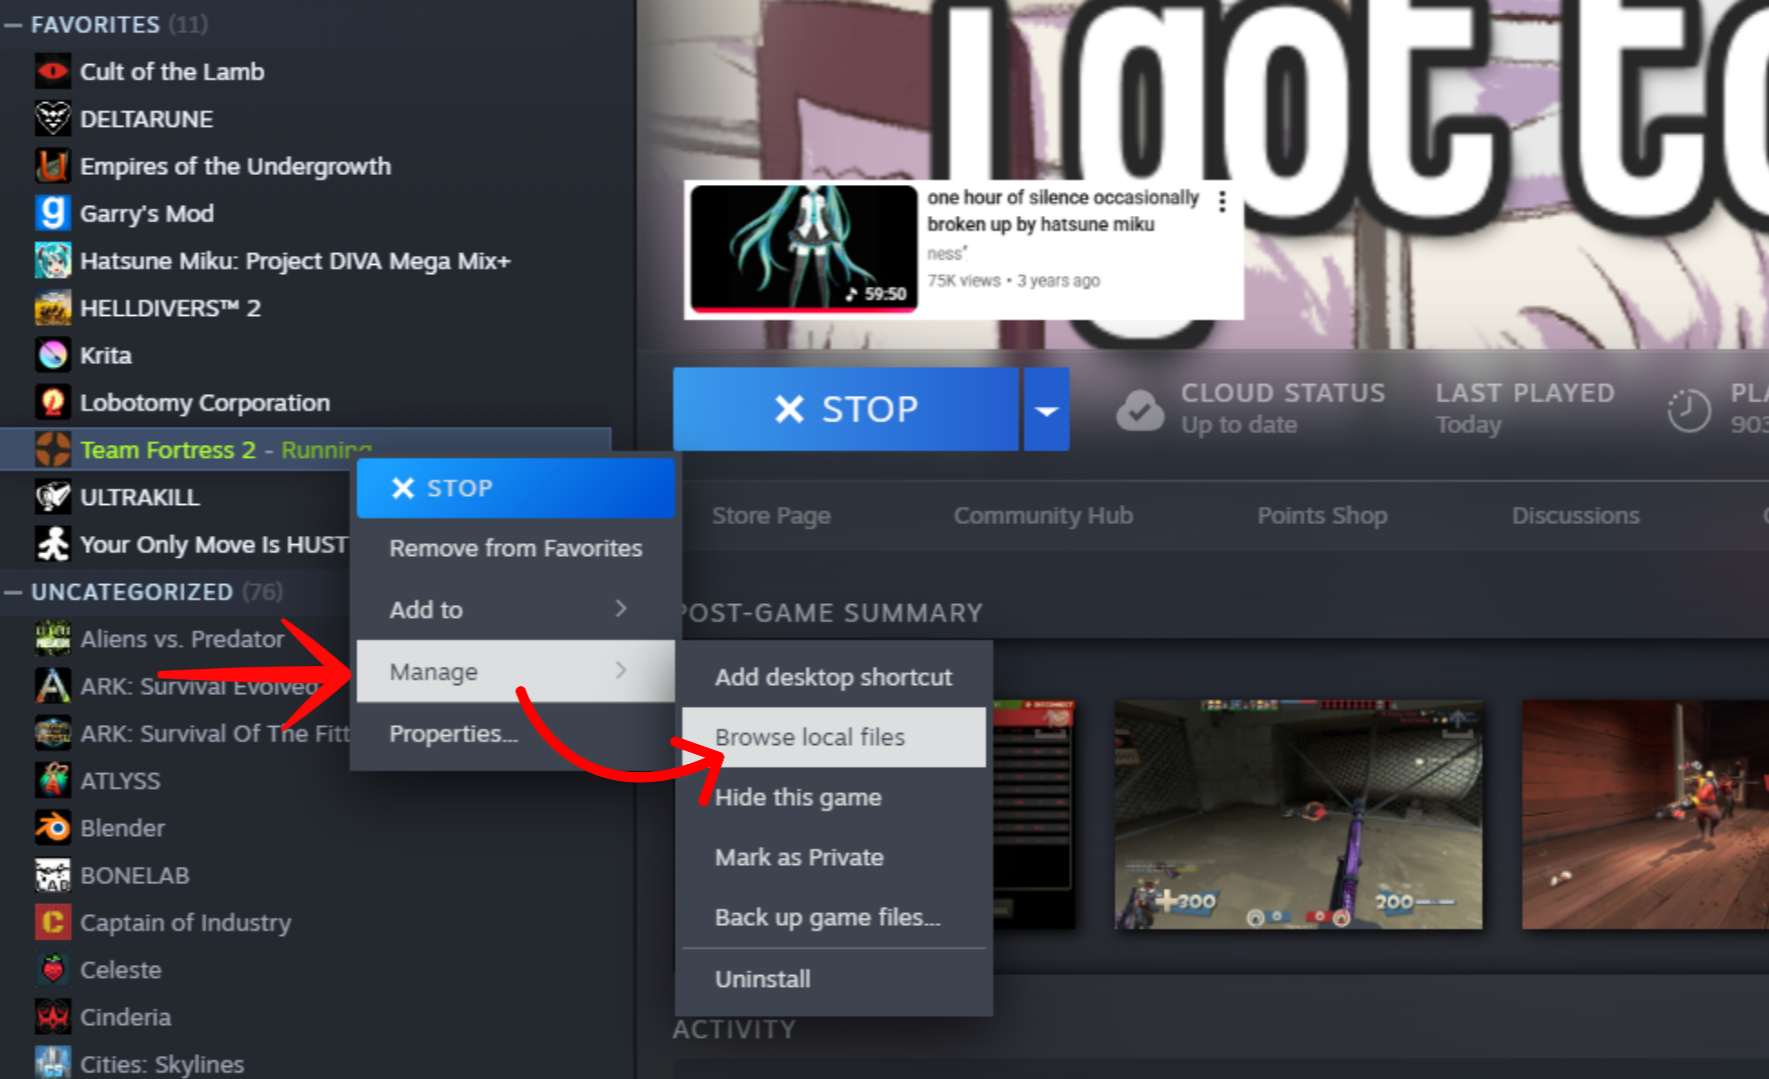Click the Celeste strawberry icon
The height and width of the screenshot is (1079, 1769).
(53, 969)
